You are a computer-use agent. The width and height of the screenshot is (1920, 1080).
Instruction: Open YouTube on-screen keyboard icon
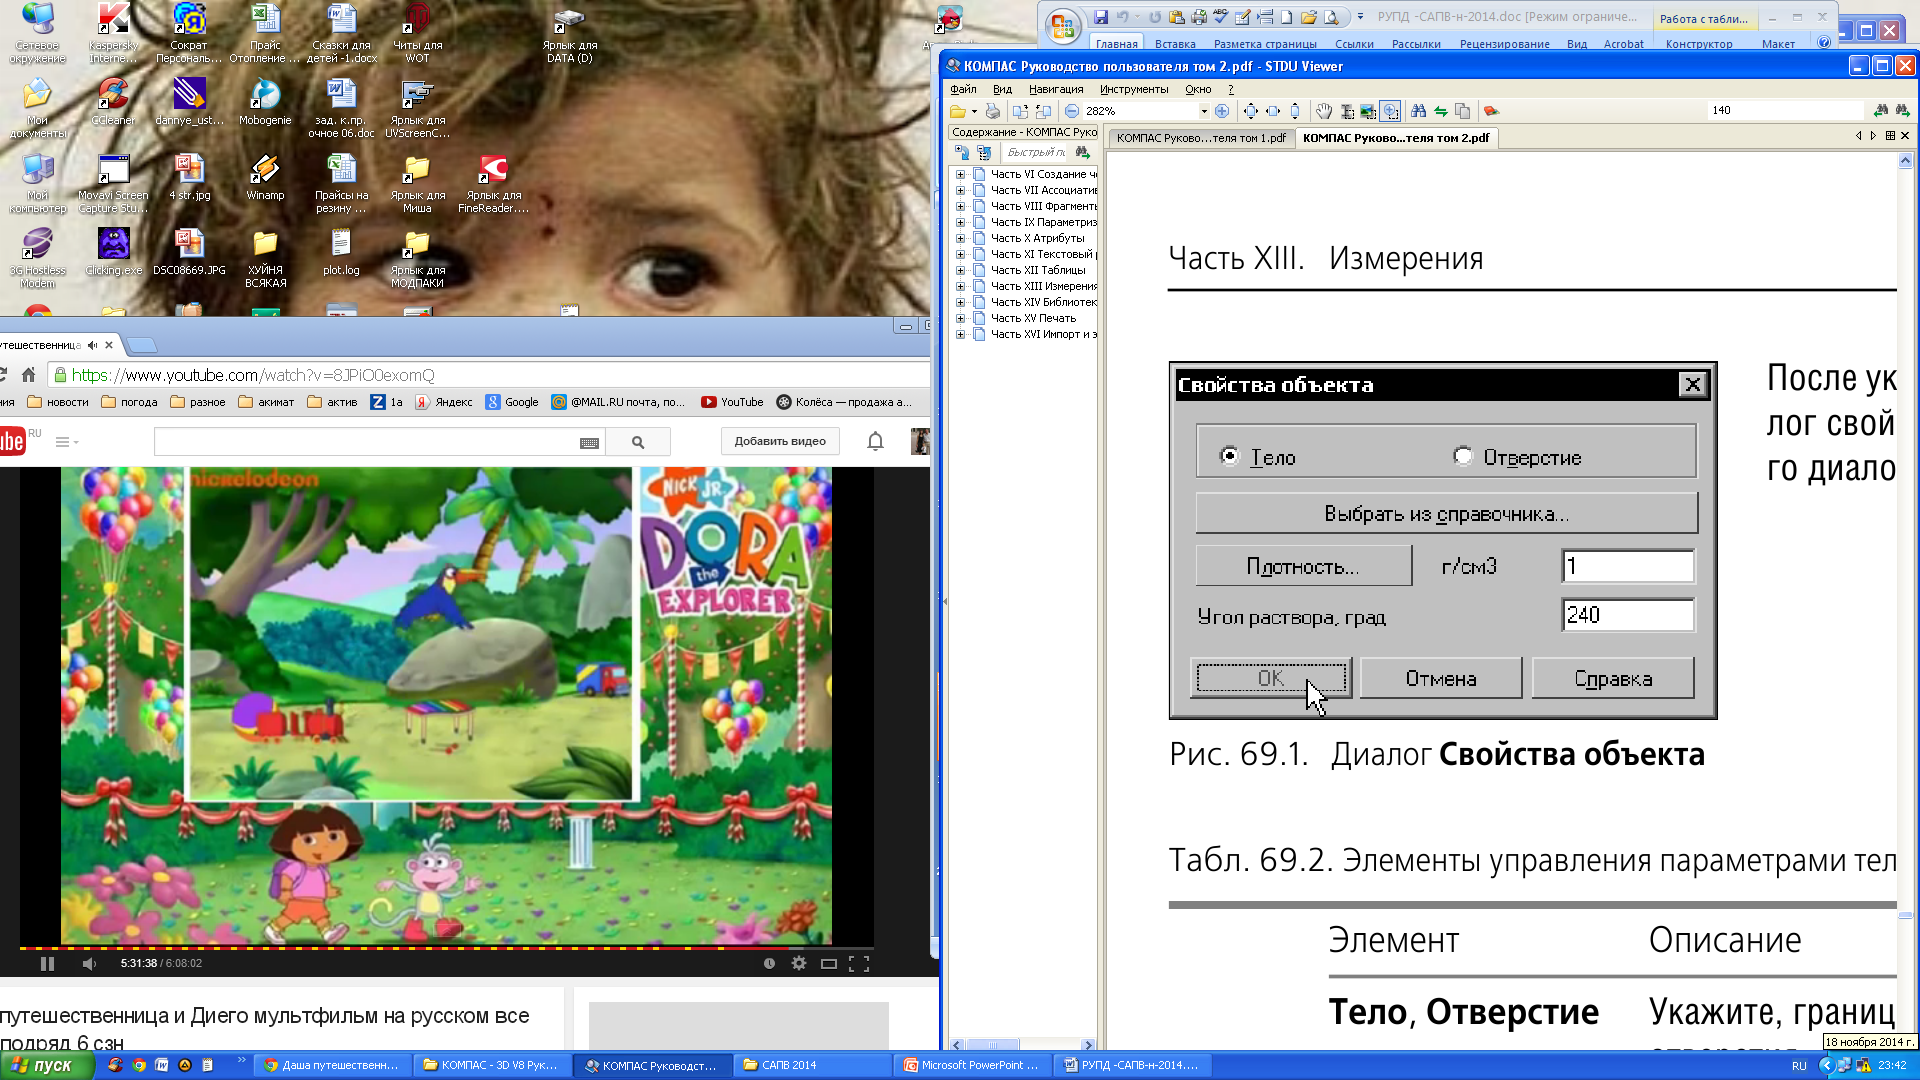(590, 443)
